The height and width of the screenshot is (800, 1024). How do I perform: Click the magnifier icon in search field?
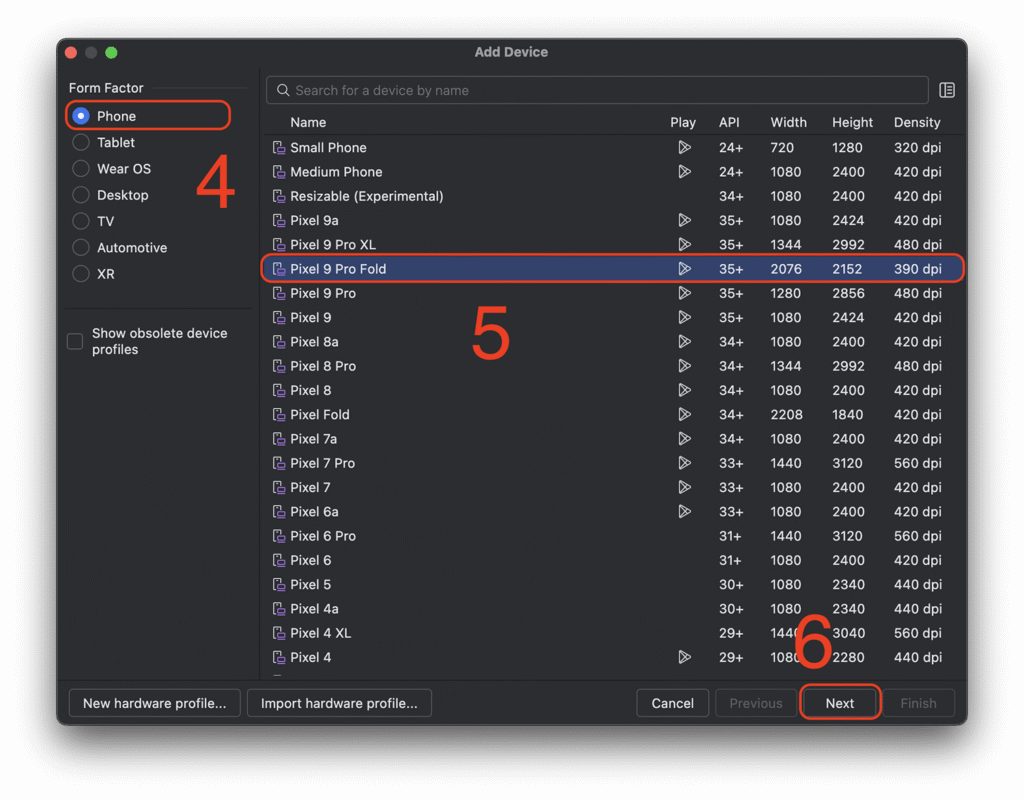(283, 90)
